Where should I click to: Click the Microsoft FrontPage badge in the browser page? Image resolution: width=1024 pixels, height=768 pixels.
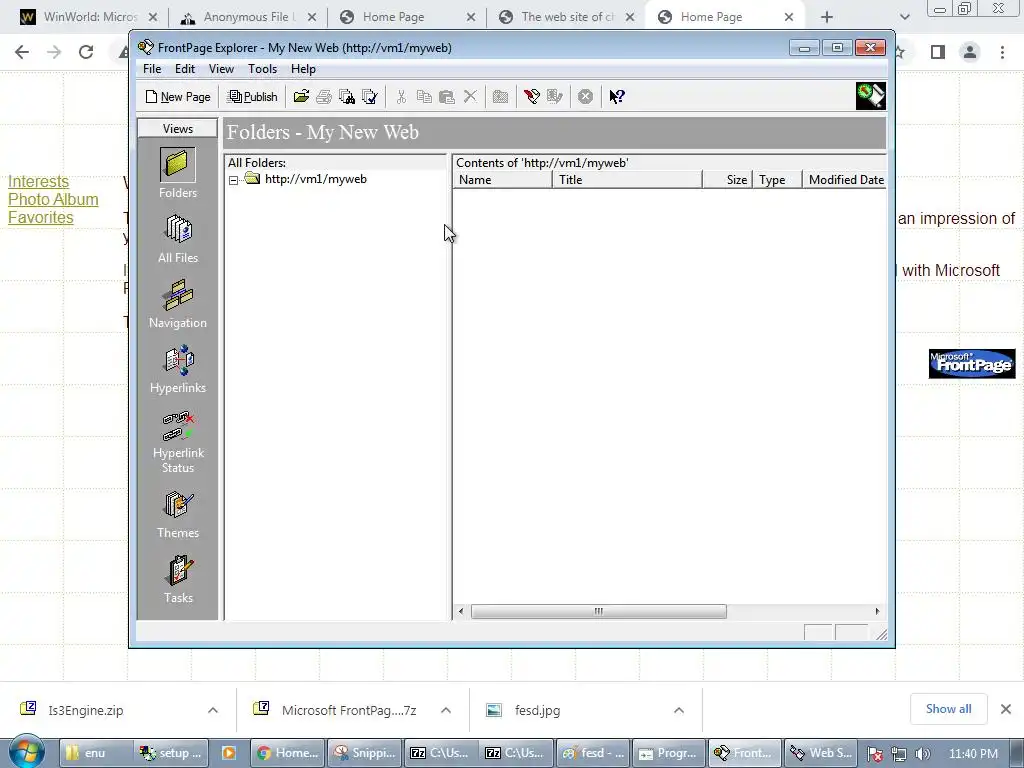click(x=972, y=364)
